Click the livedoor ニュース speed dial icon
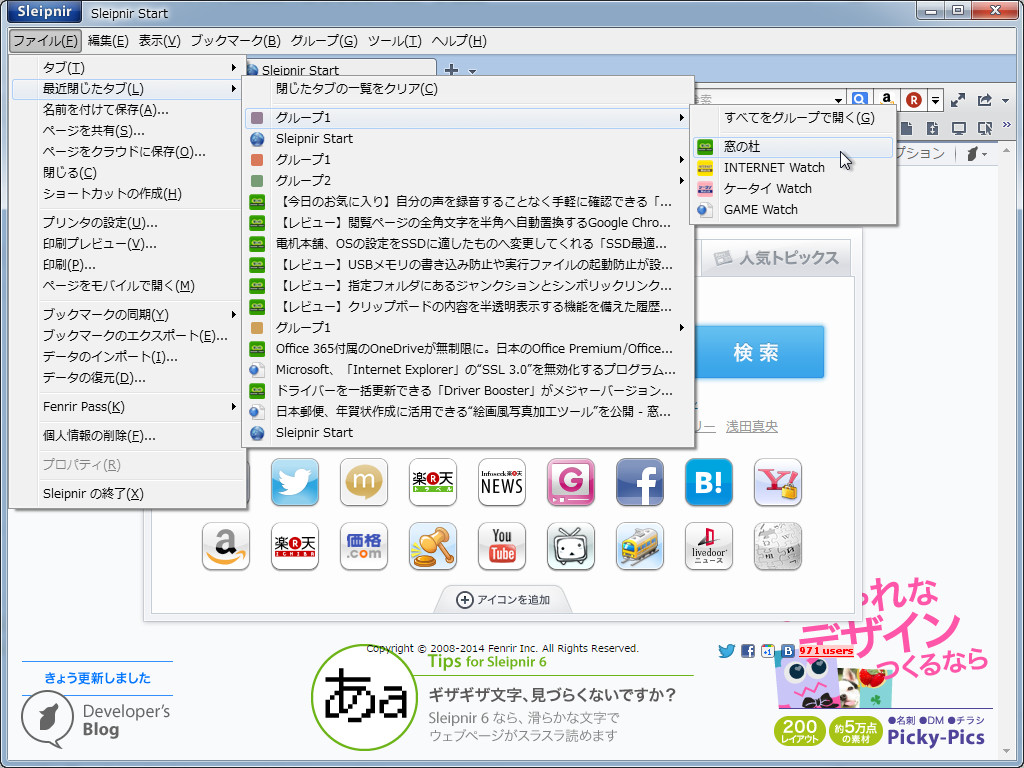 (708, 547)
